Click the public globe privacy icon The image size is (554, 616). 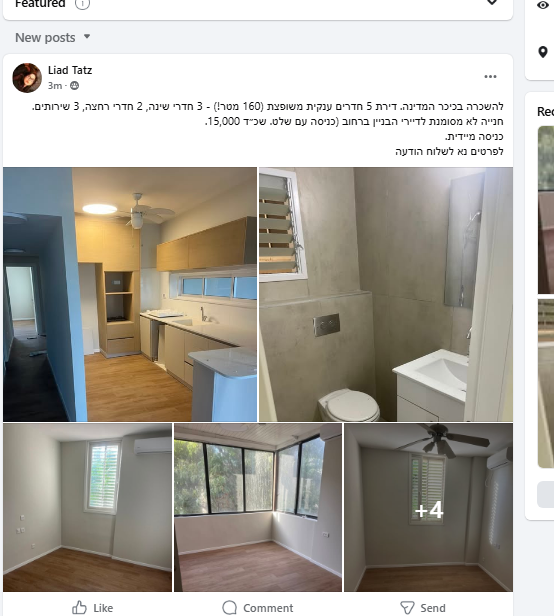(x=74, y=86)
